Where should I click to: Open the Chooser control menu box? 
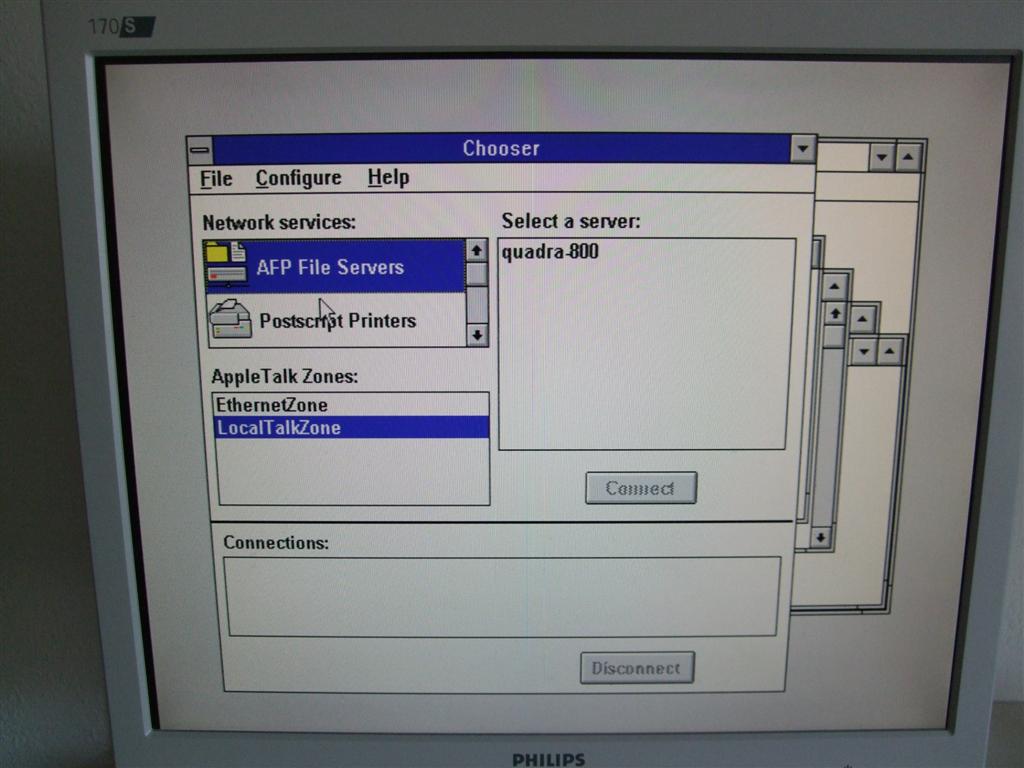pyautogui.click(x=200, y=151)
